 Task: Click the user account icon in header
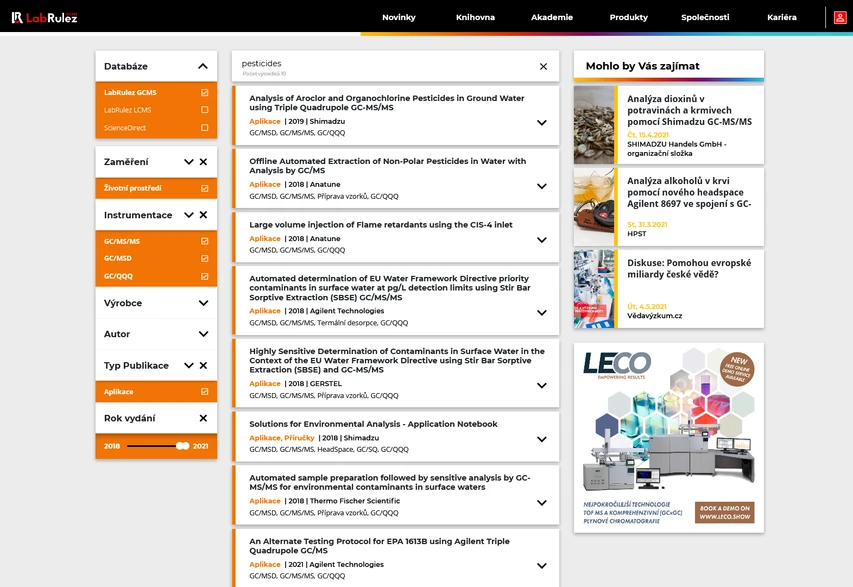(x=840, y=17)
